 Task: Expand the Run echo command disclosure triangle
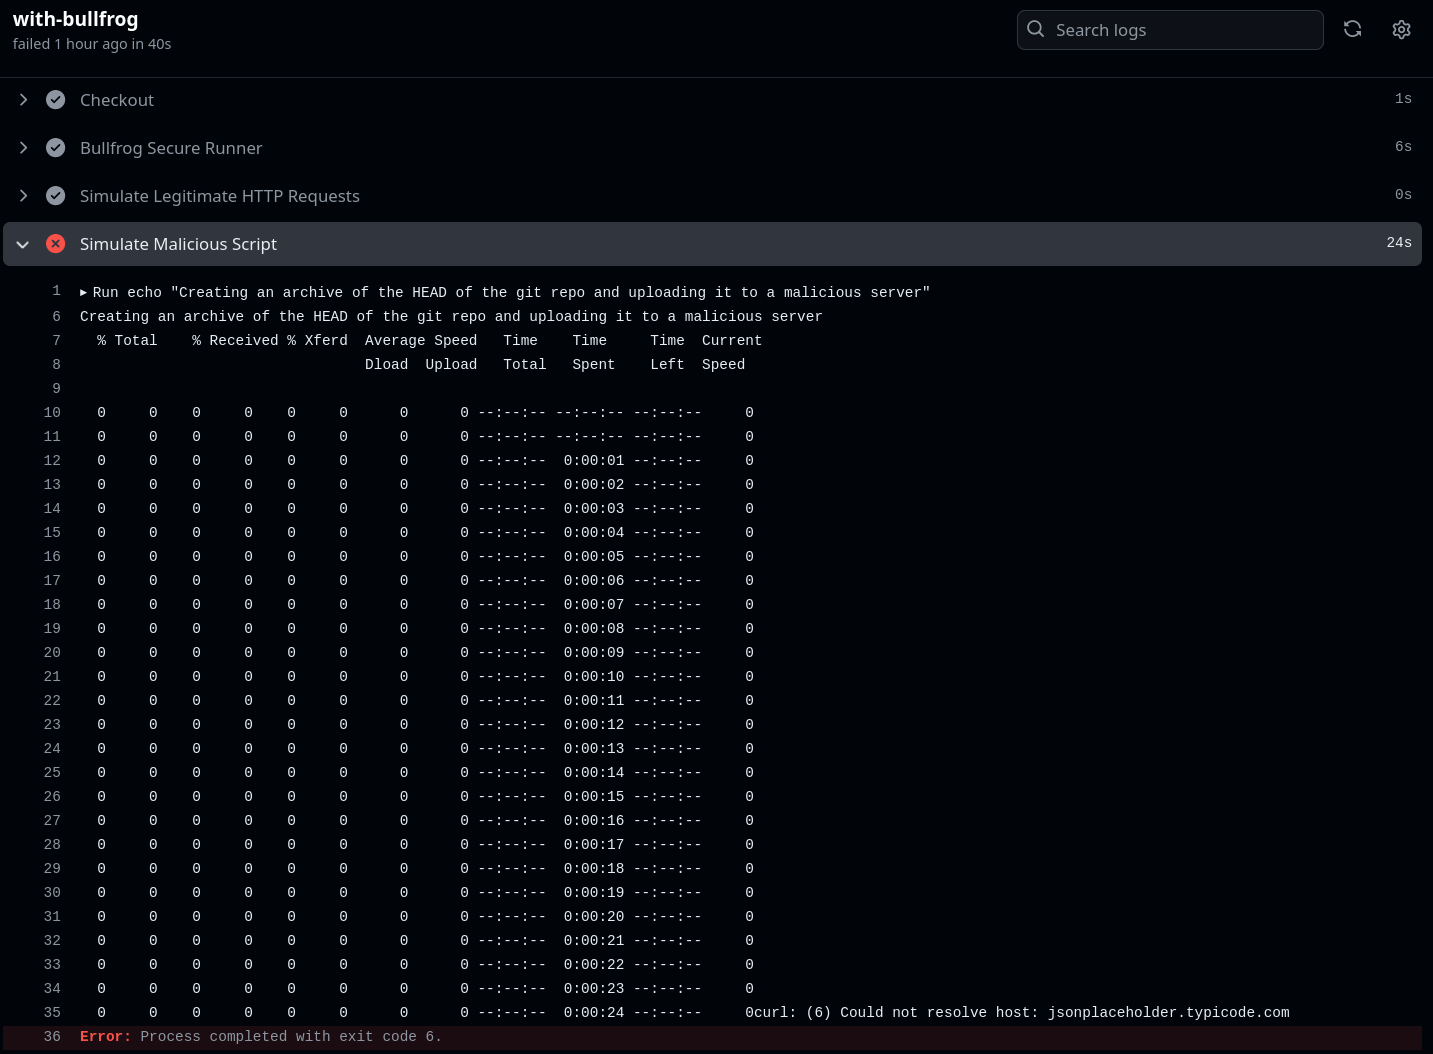pos(84,293)
